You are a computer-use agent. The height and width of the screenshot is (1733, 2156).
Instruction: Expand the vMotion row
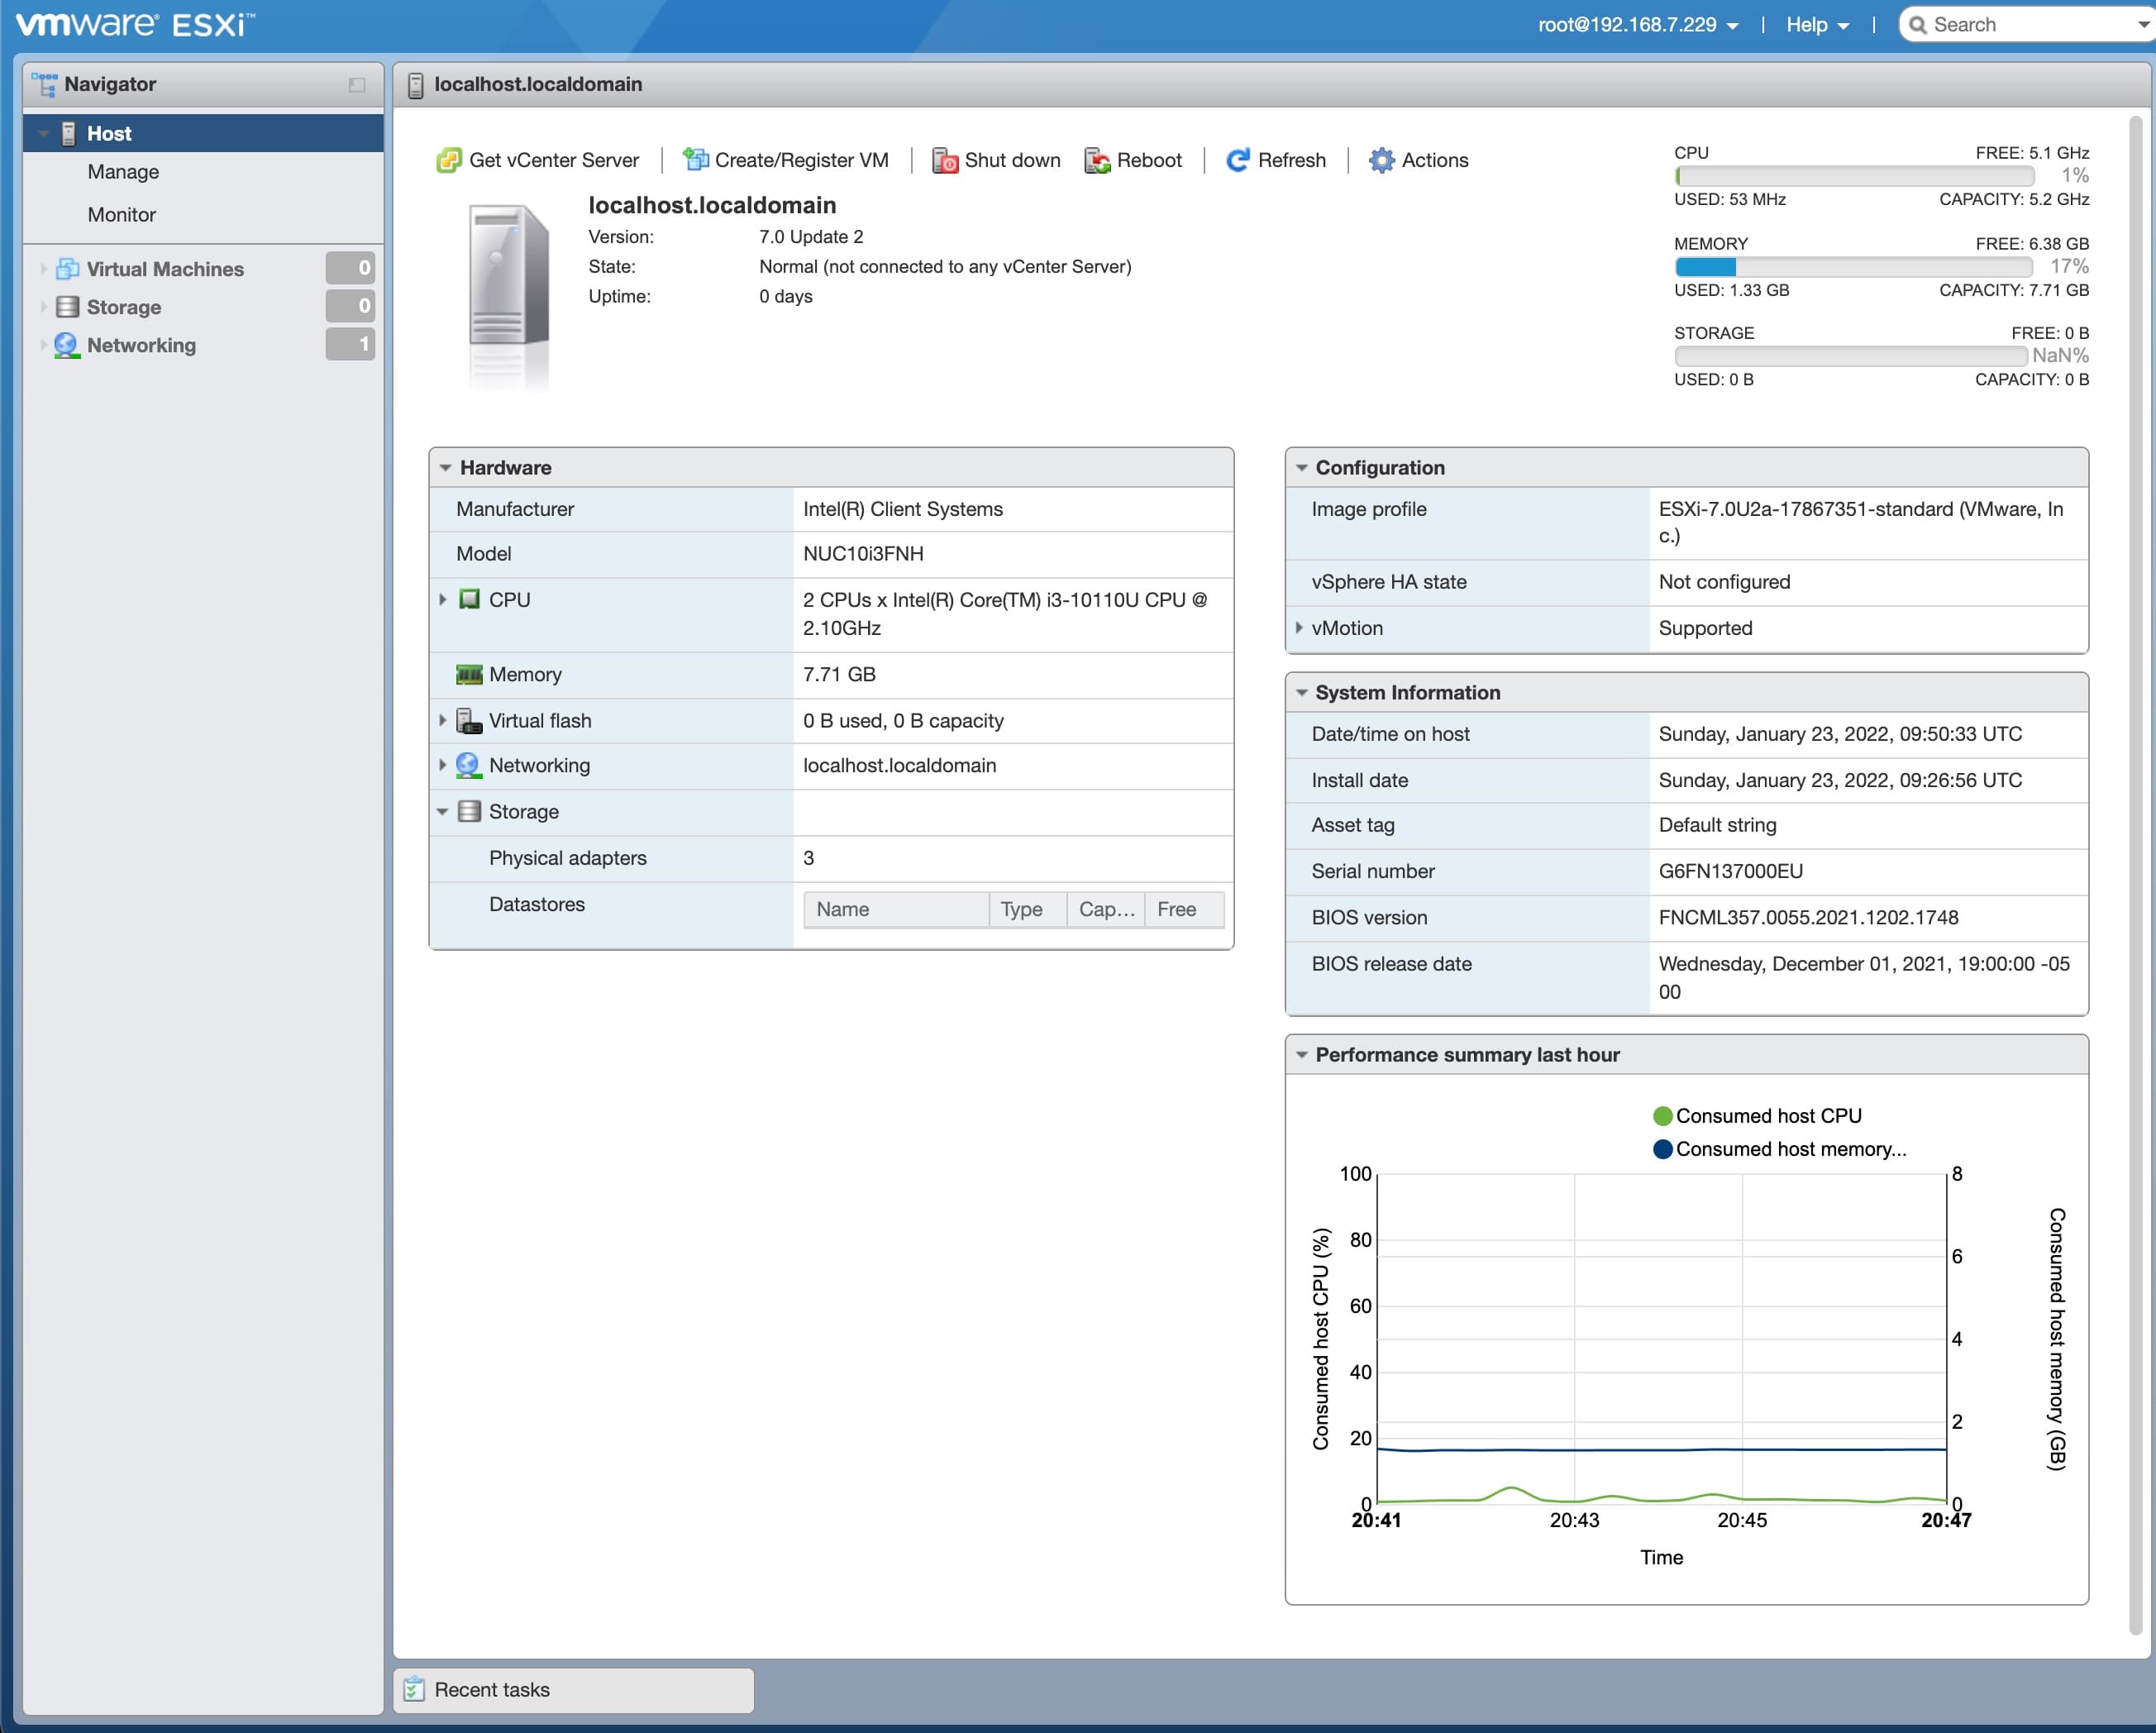[1299, 628]
